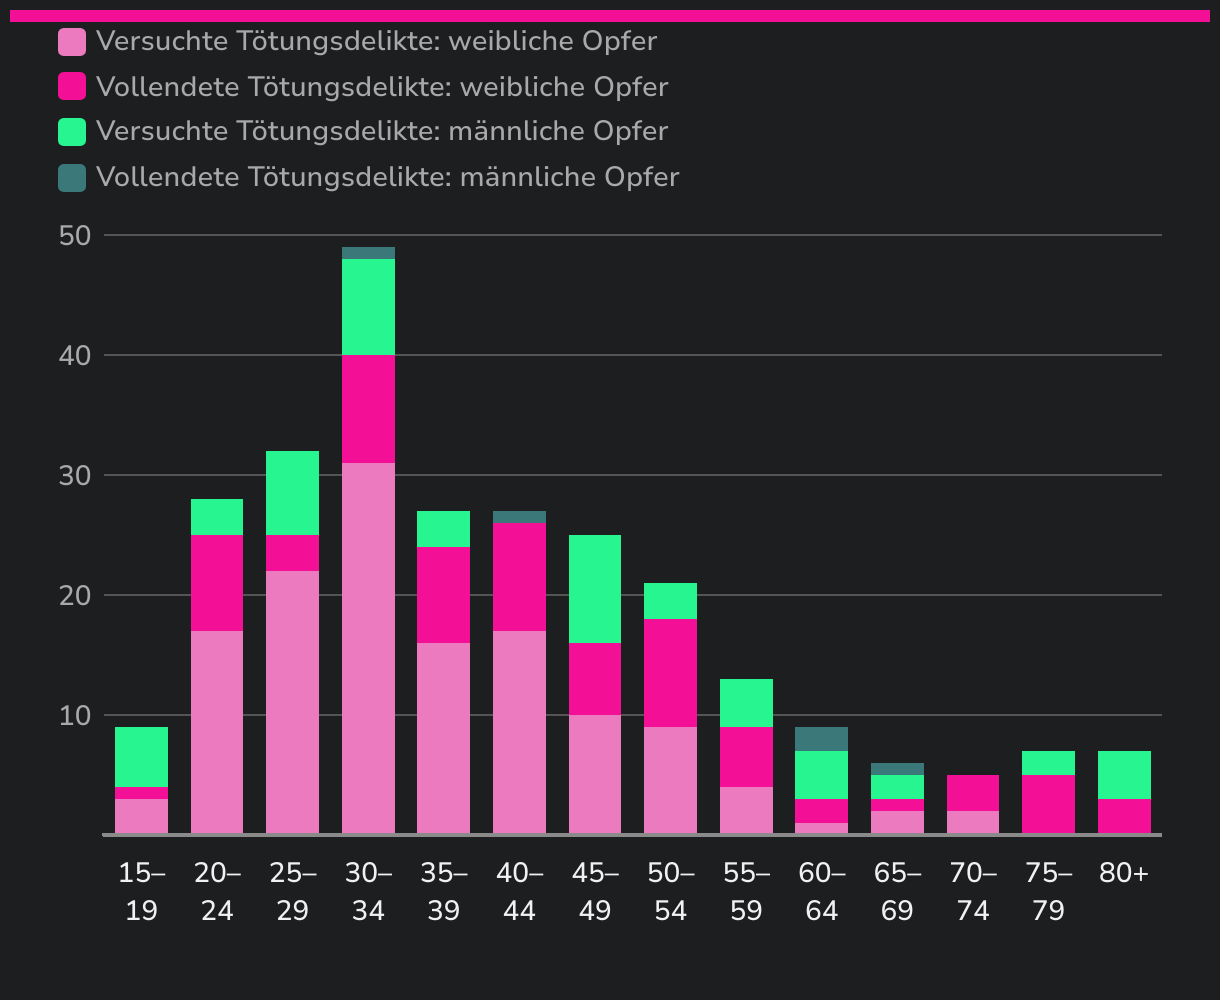Click the magenta legend swatch for Vollendete weibliche Opfer

[x=72, y=87]
